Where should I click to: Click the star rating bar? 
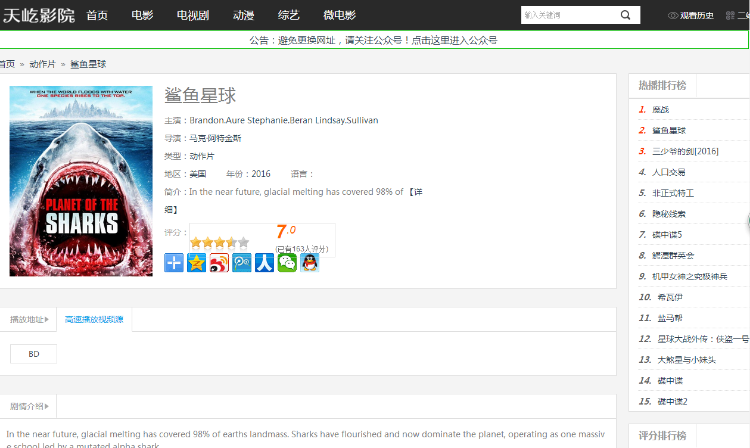pos(219,242)
